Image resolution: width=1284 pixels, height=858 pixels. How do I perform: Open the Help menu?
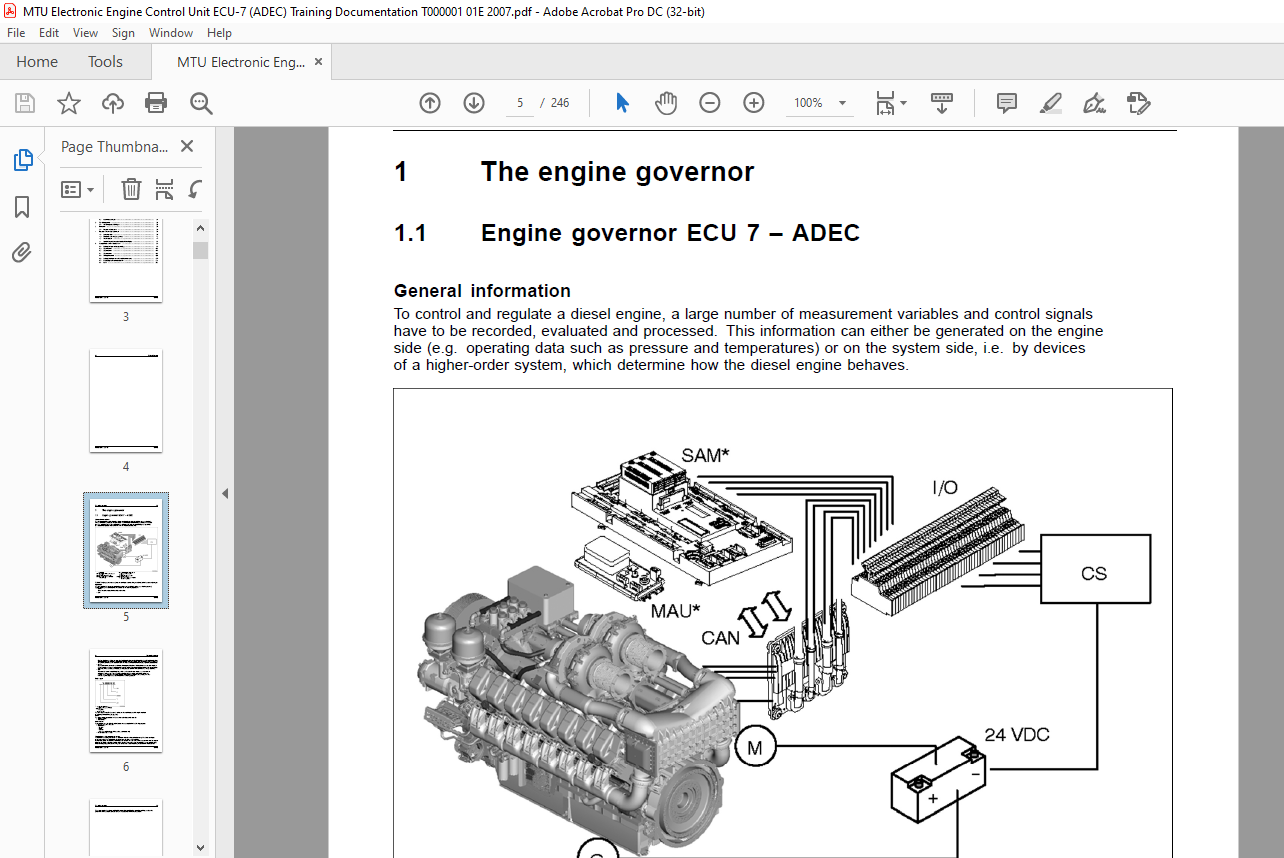click(x=219, y=33)
